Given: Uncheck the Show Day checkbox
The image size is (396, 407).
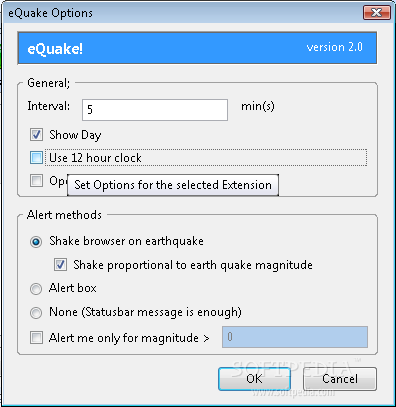Looking at the screenshot, I should [x=36, y=135].
